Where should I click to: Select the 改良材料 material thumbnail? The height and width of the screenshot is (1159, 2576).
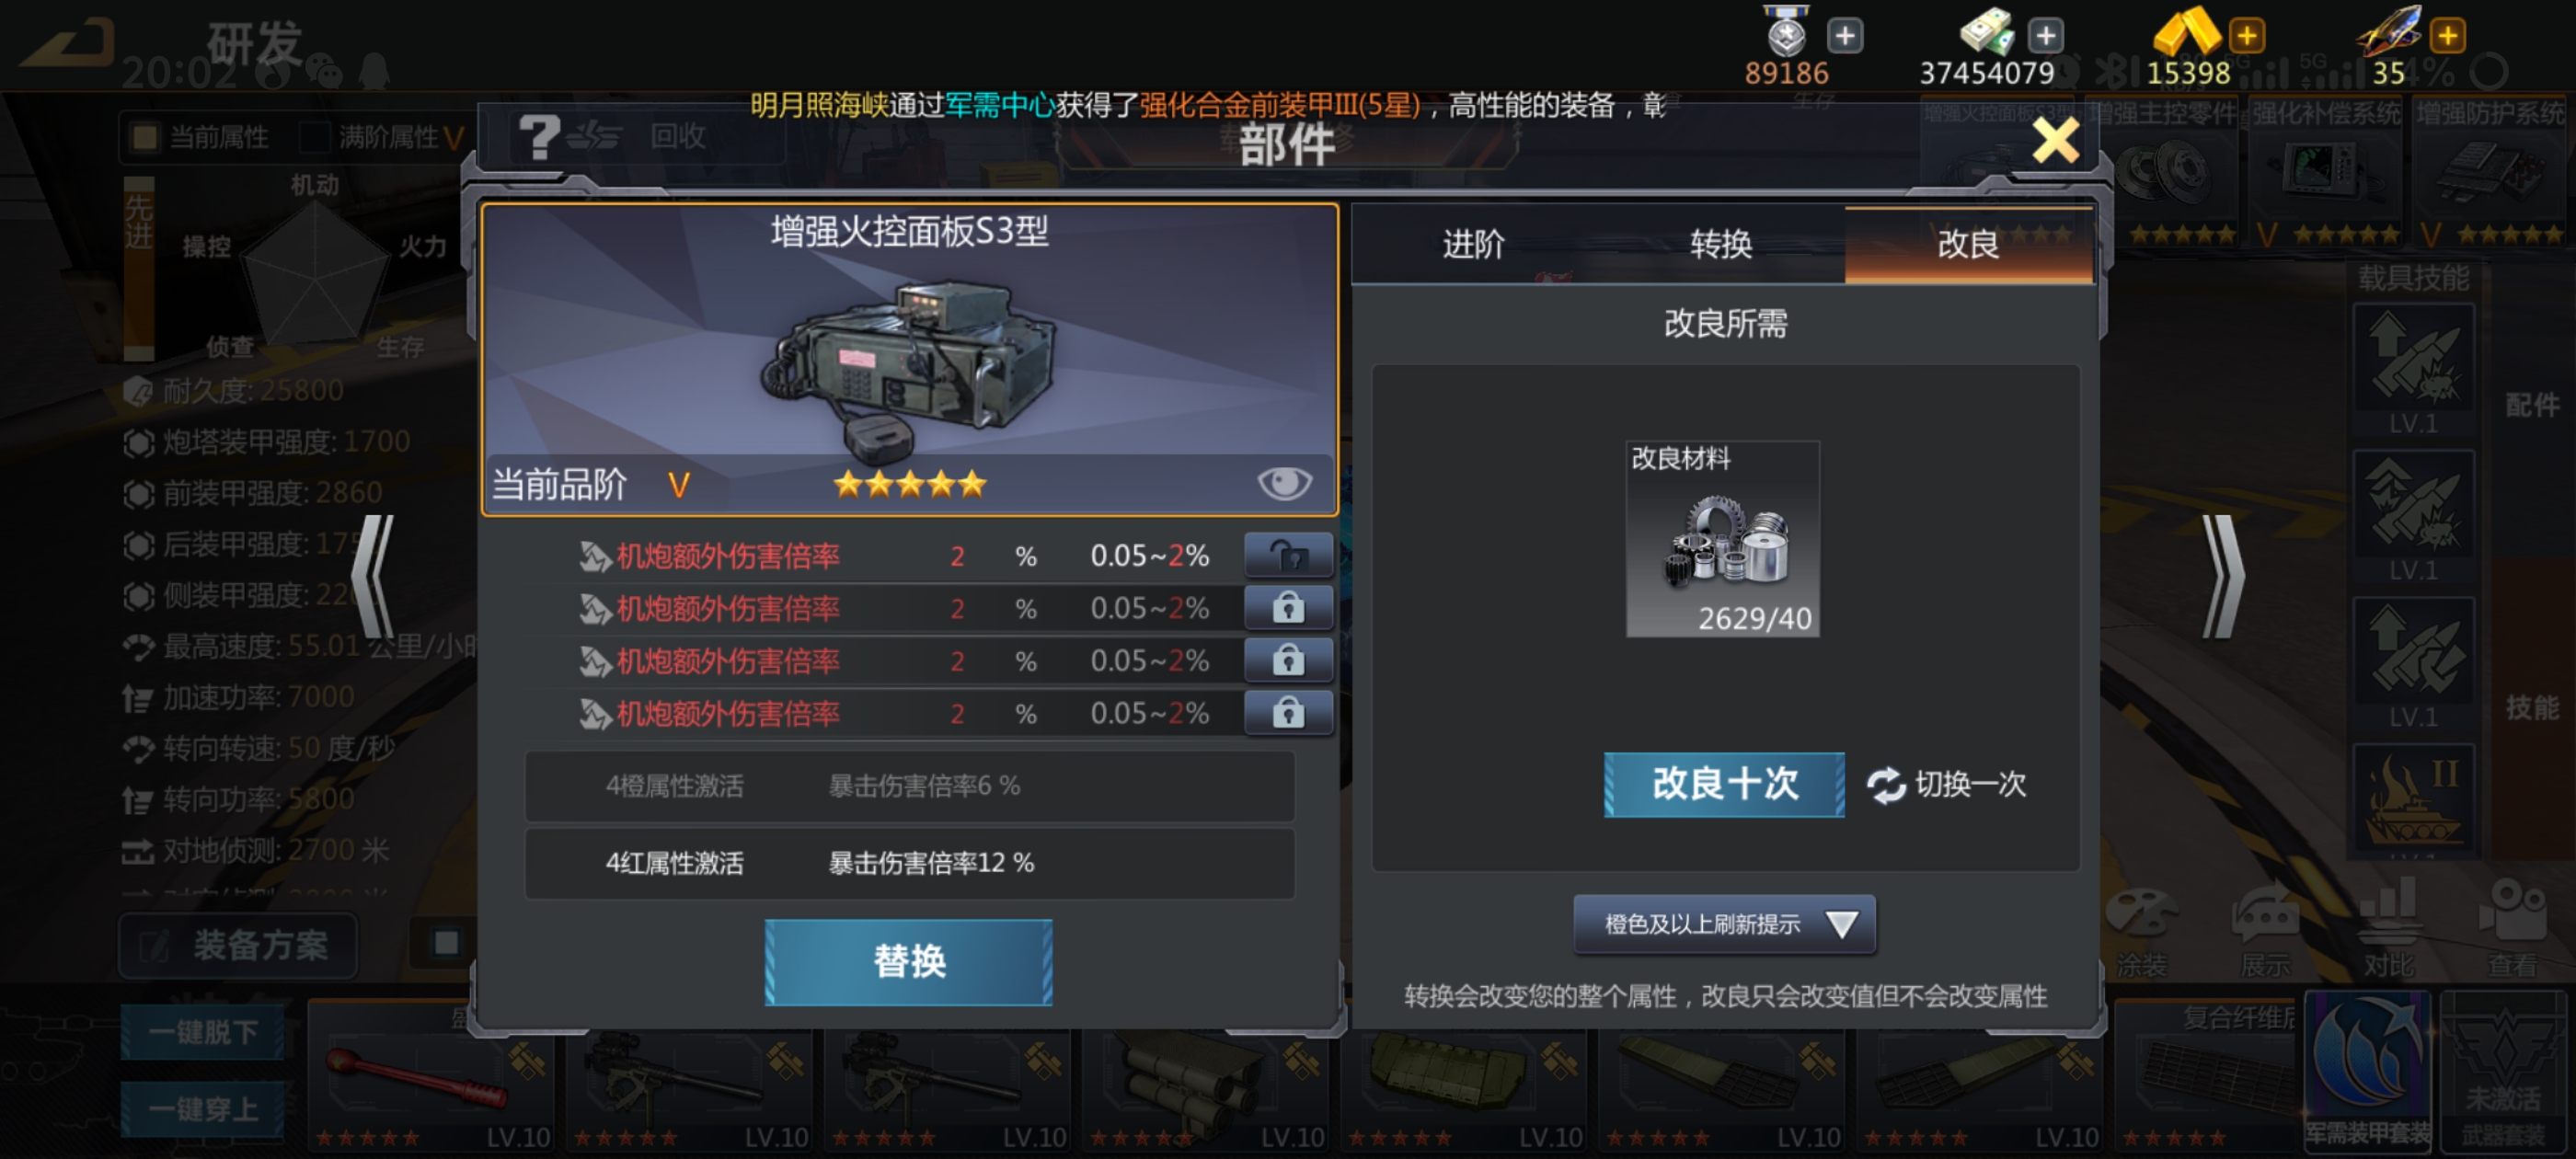(1722, 539)
